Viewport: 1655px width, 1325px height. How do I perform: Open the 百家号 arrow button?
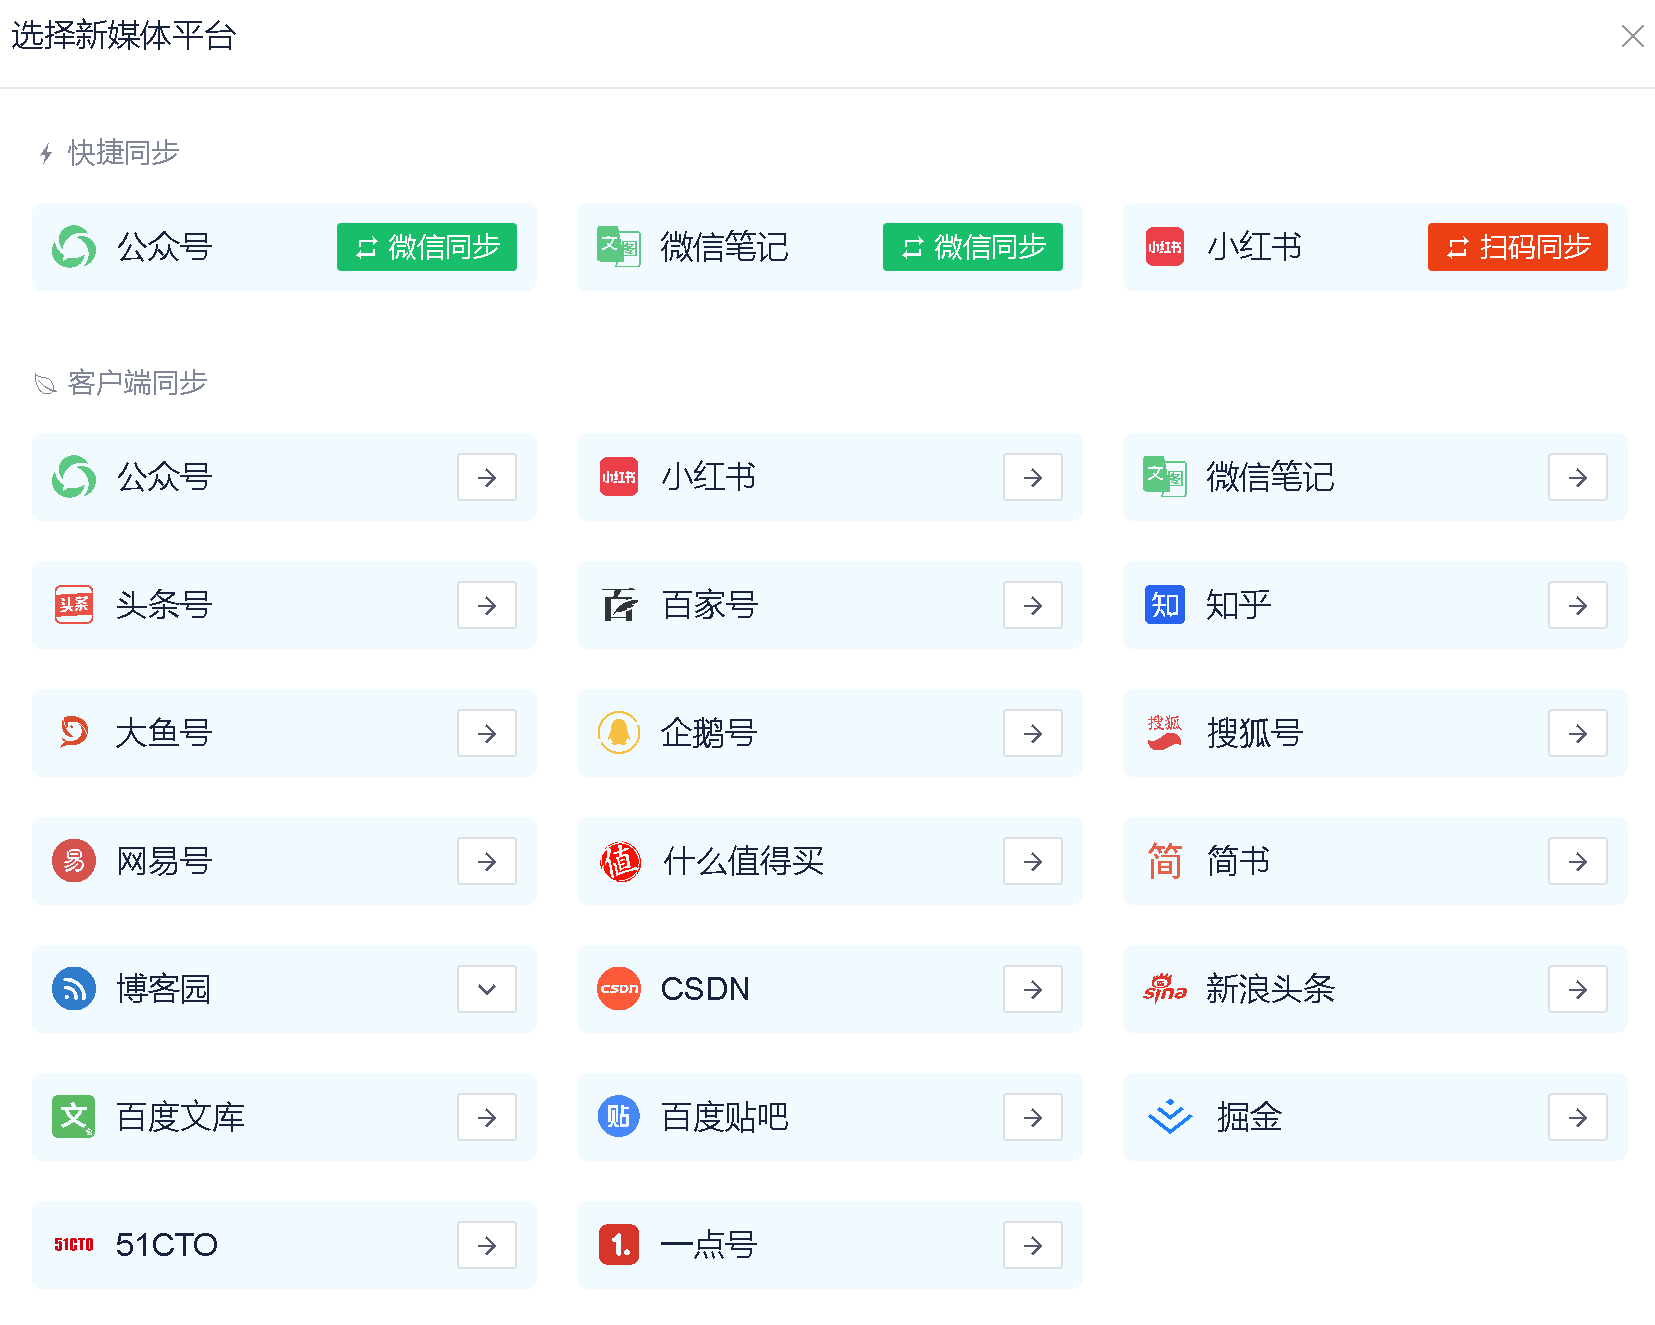pos(1032,605)
